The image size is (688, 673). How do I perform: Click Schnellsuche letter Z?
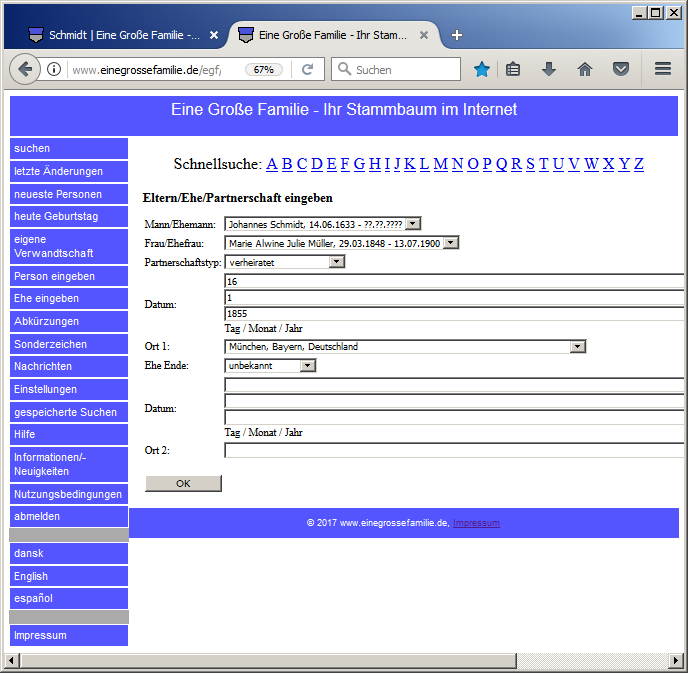pos(638,164)
